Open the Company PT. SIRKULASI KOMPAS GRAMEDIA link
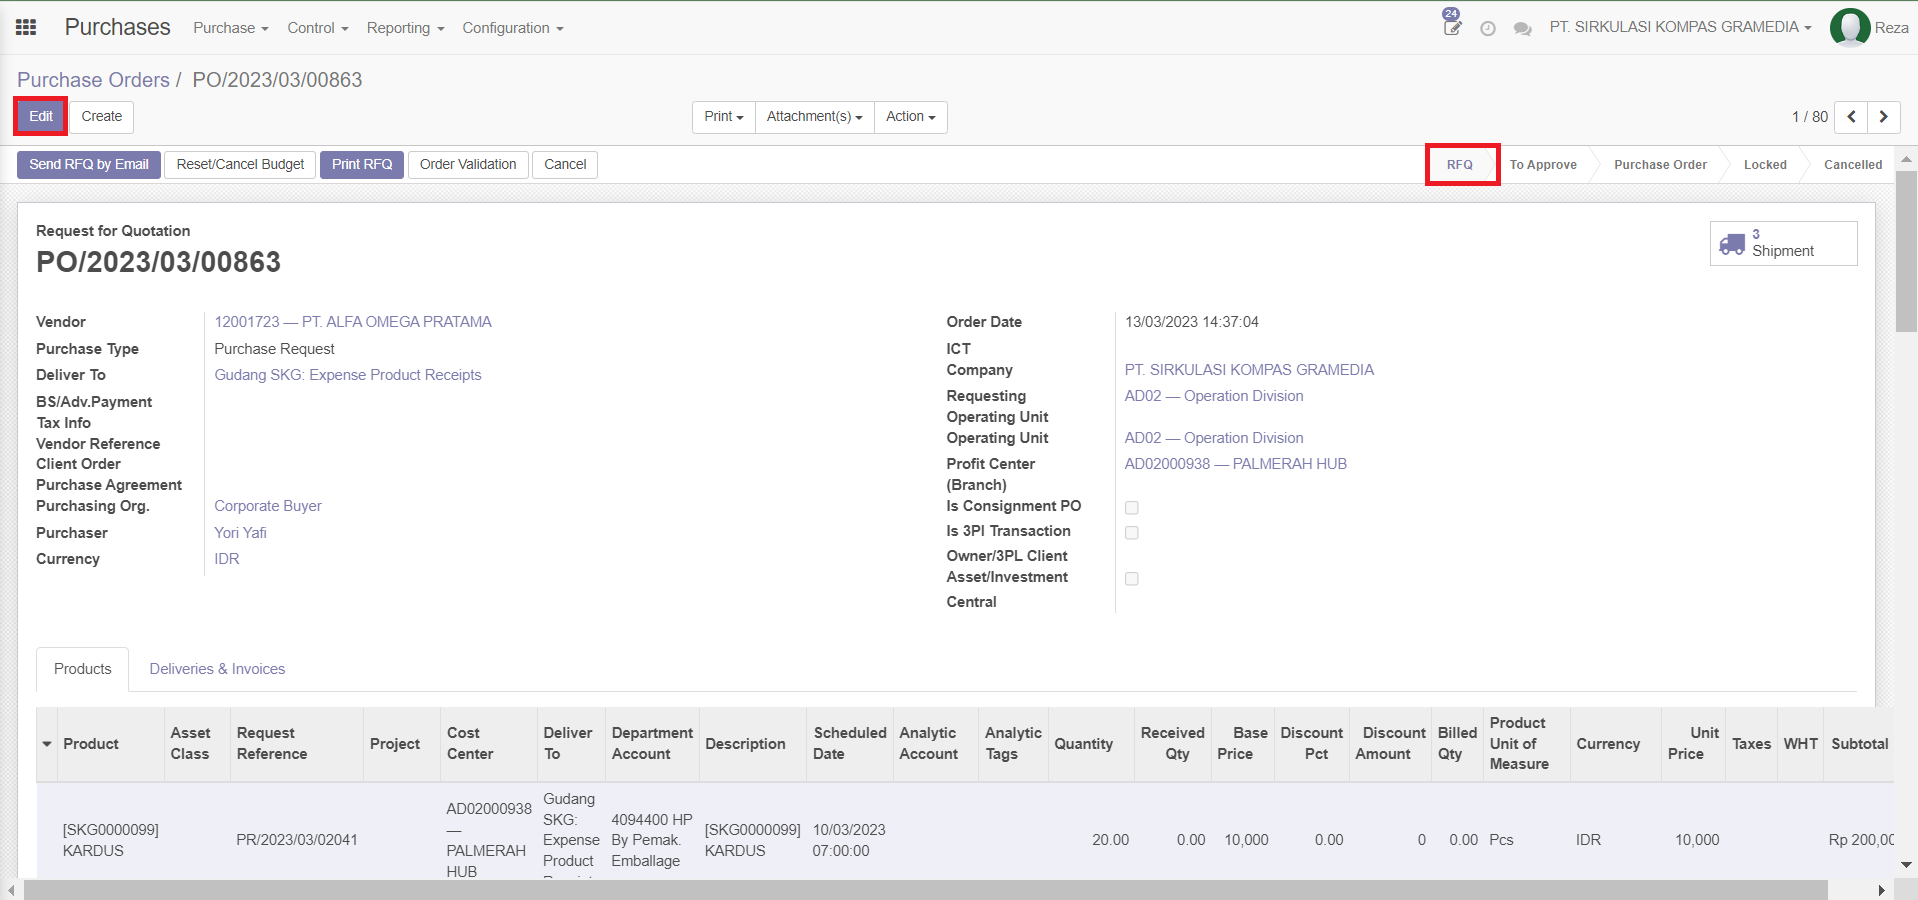 (1249, 370)
